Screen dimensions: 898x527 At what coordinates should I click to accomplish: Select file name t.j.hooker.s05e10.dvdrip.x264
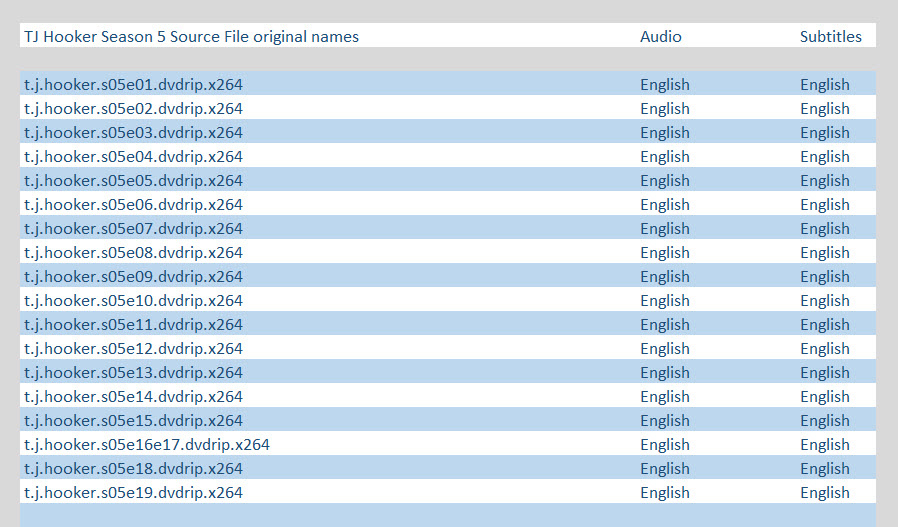(x=133, y=301)
